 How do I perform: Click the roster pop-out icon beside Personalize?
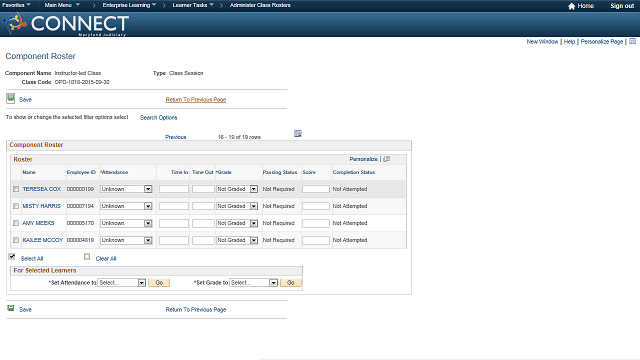[387, 159]
